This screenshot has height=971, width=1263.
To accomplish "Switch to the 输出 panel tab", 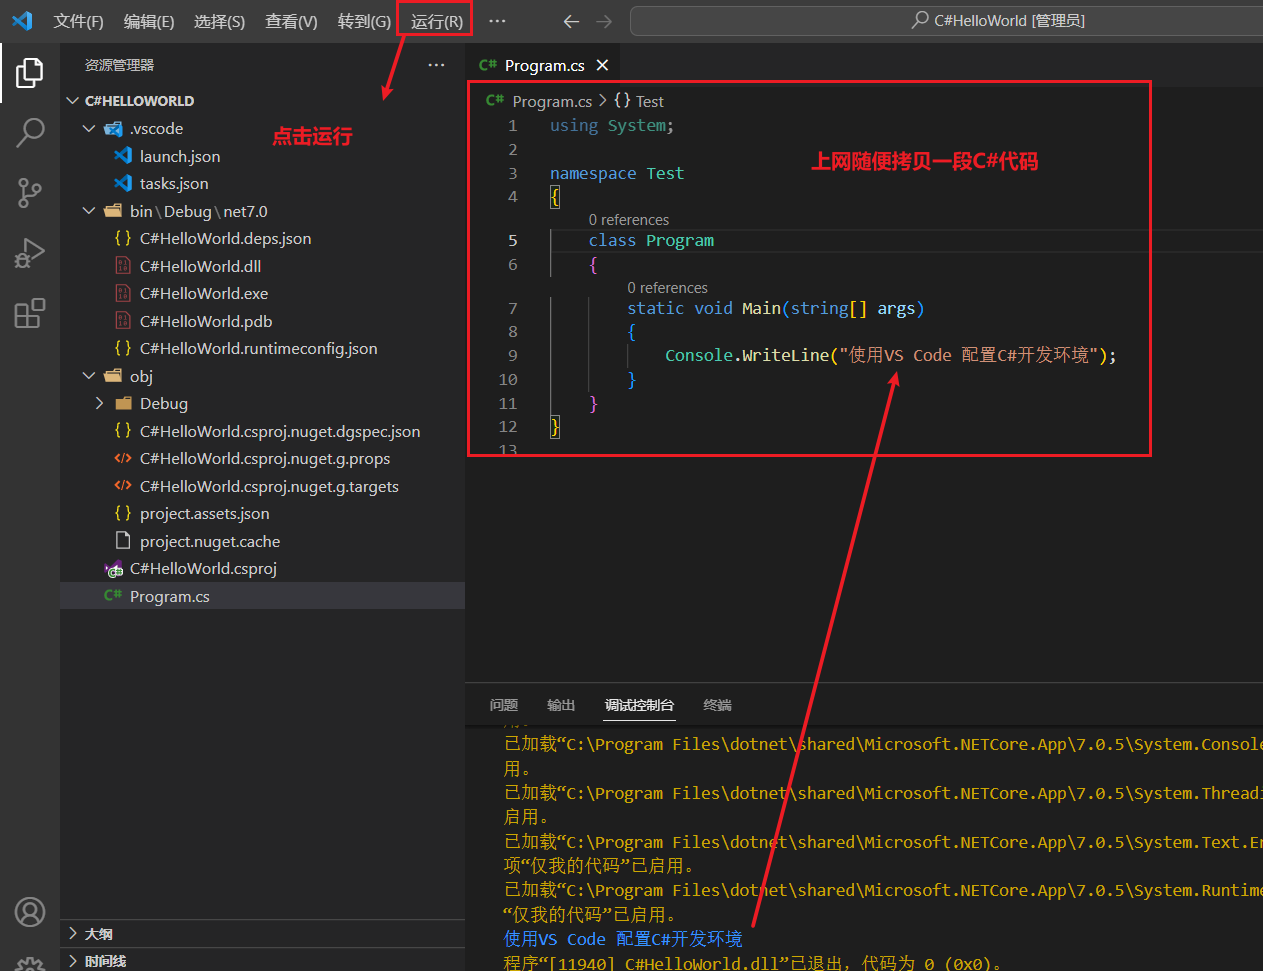I will tap(561, 705).
